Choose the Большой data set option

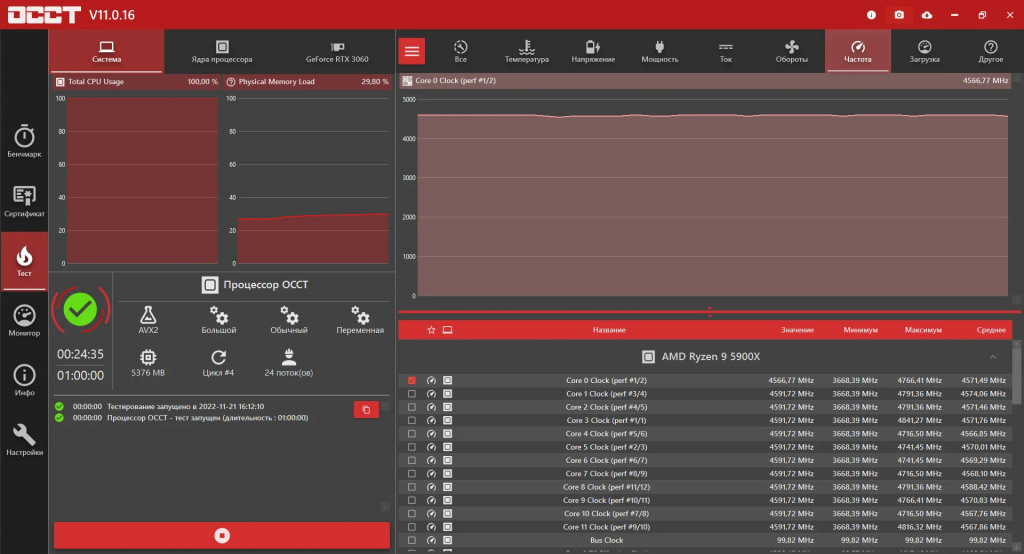(219, 319)
